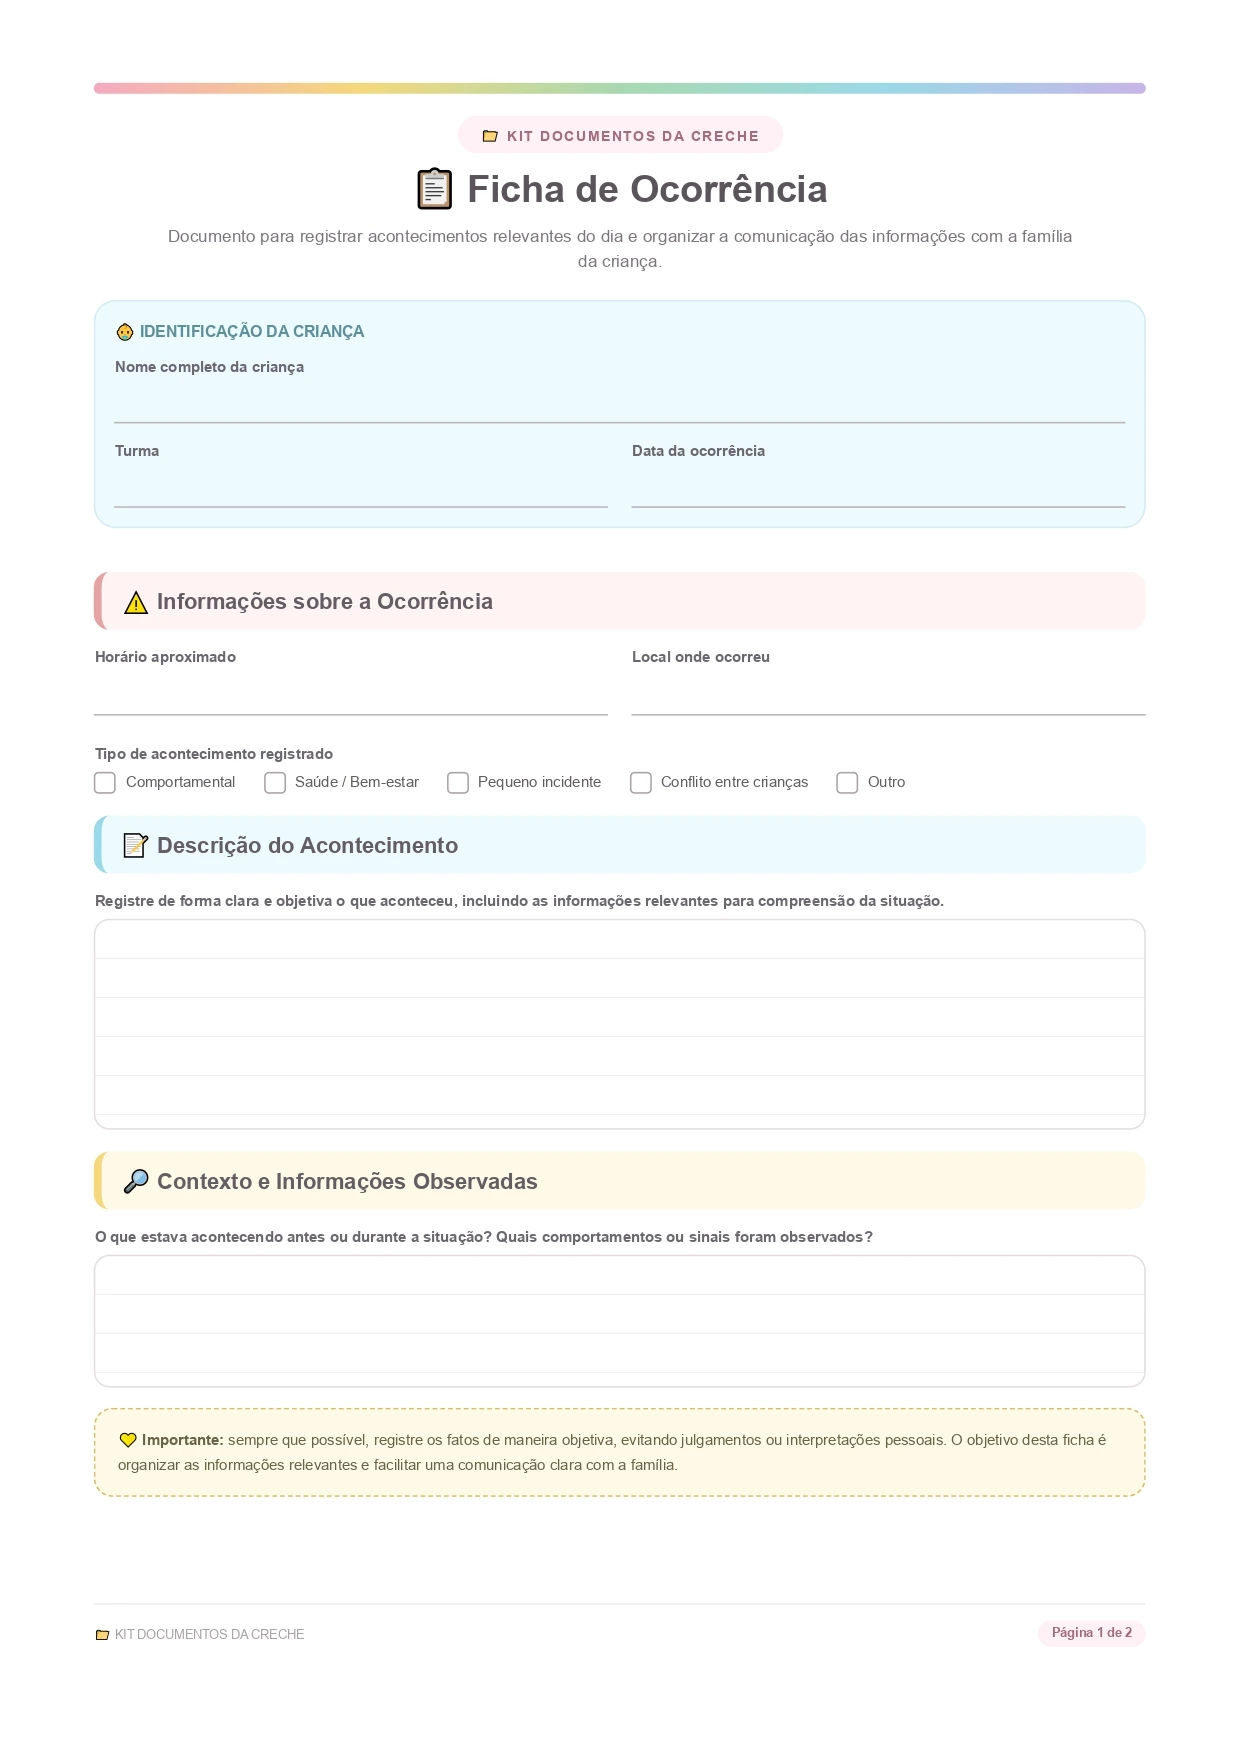Click the question beginning O que estava acontecendo
The image size is (1240, 1754).
click(x=484, y=1237)
